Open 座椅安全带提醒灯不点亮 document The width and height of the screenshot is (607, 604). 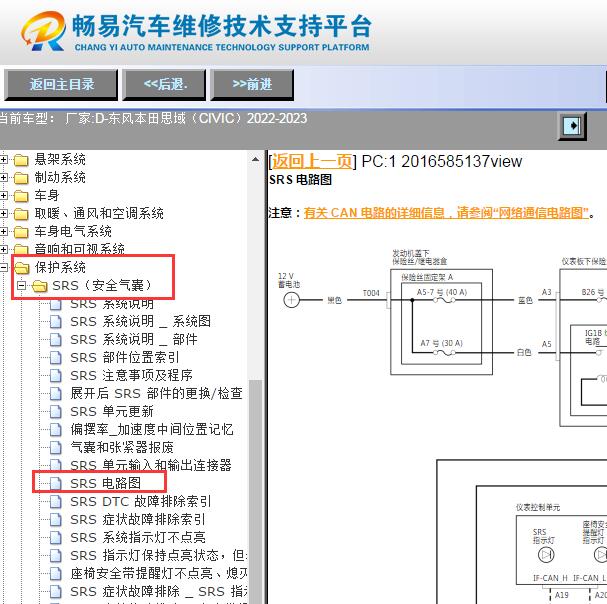[159, 573]
